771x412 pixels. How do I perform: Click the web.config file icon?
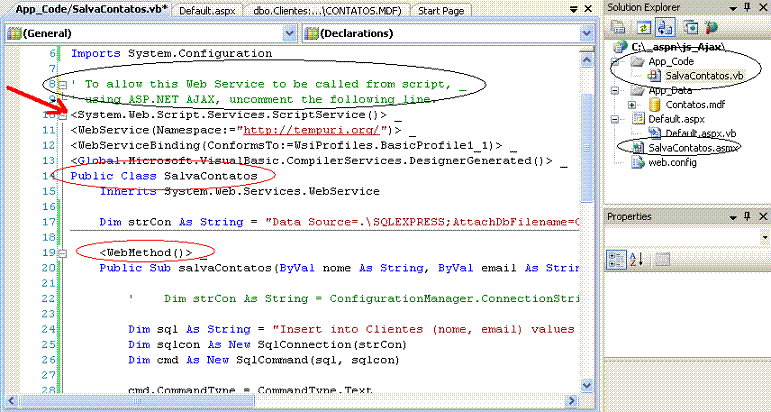point(638,162)
